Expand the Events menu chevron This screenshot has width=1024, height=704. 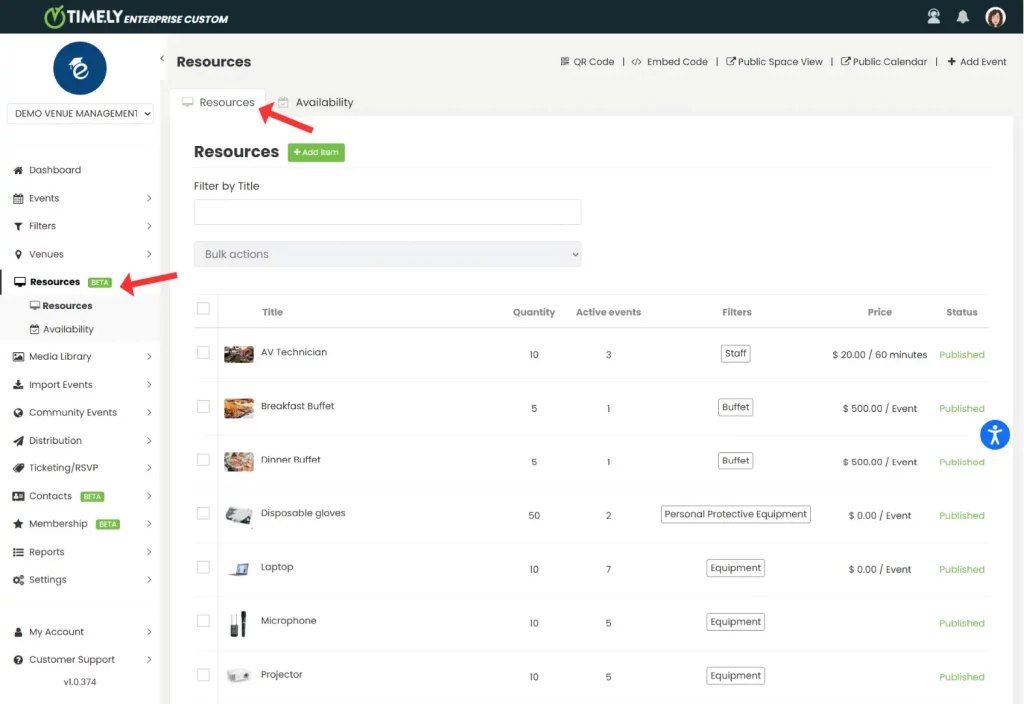coord(149,199)
